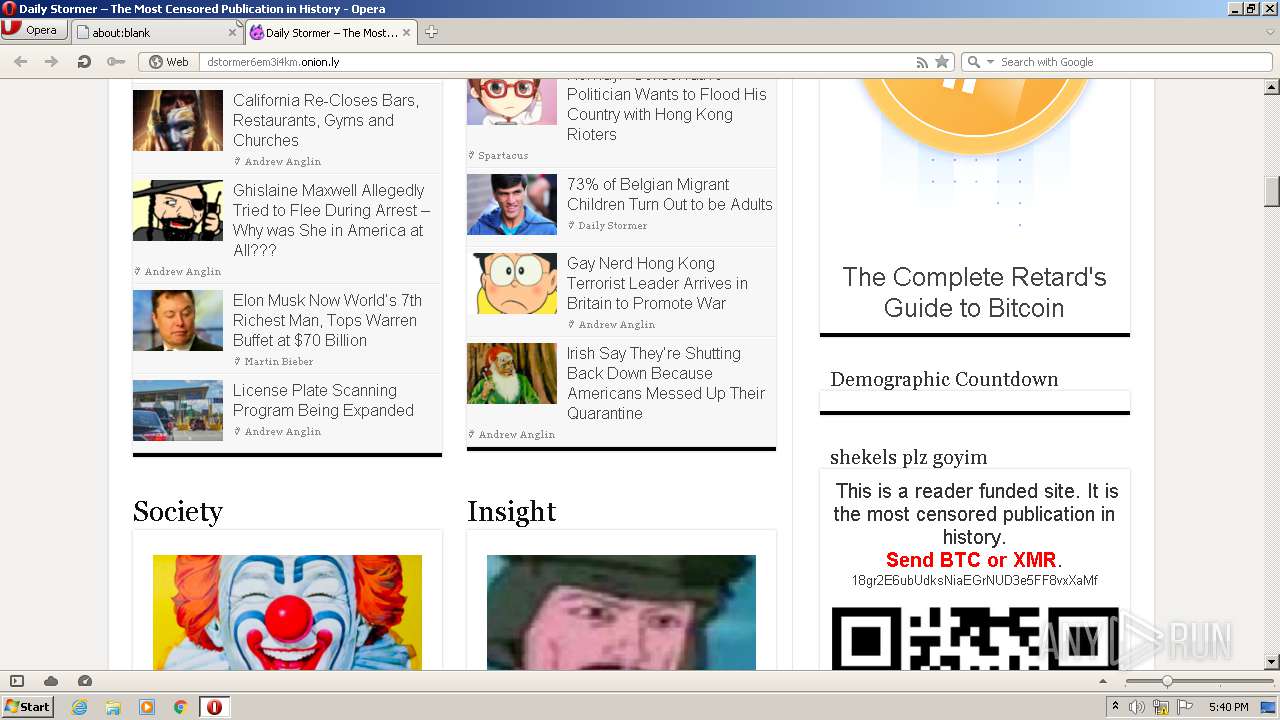The width and height of the screenshot is (1280, 720).
Task: Bookmark the page with the star icon
Action: coord(942,62)
